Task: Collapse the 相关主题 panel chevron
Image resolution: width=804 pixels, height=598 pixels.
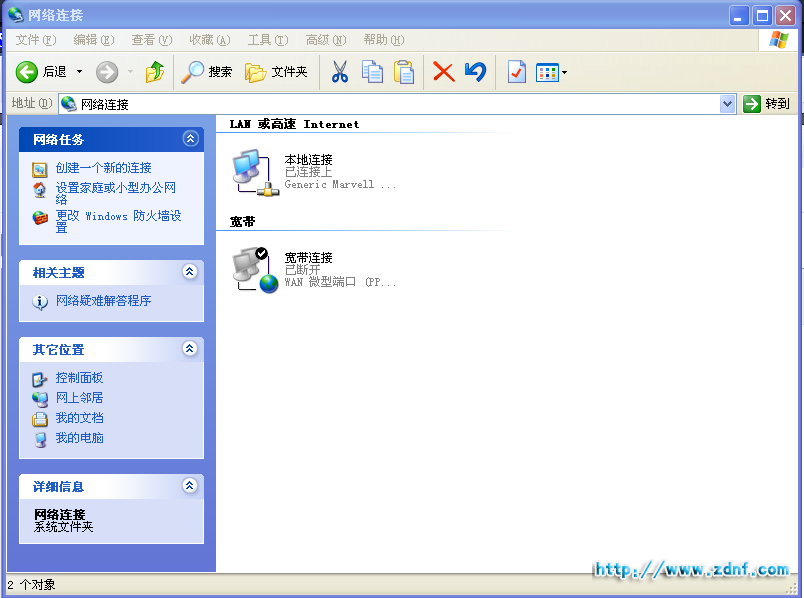Action: (190, 271)
